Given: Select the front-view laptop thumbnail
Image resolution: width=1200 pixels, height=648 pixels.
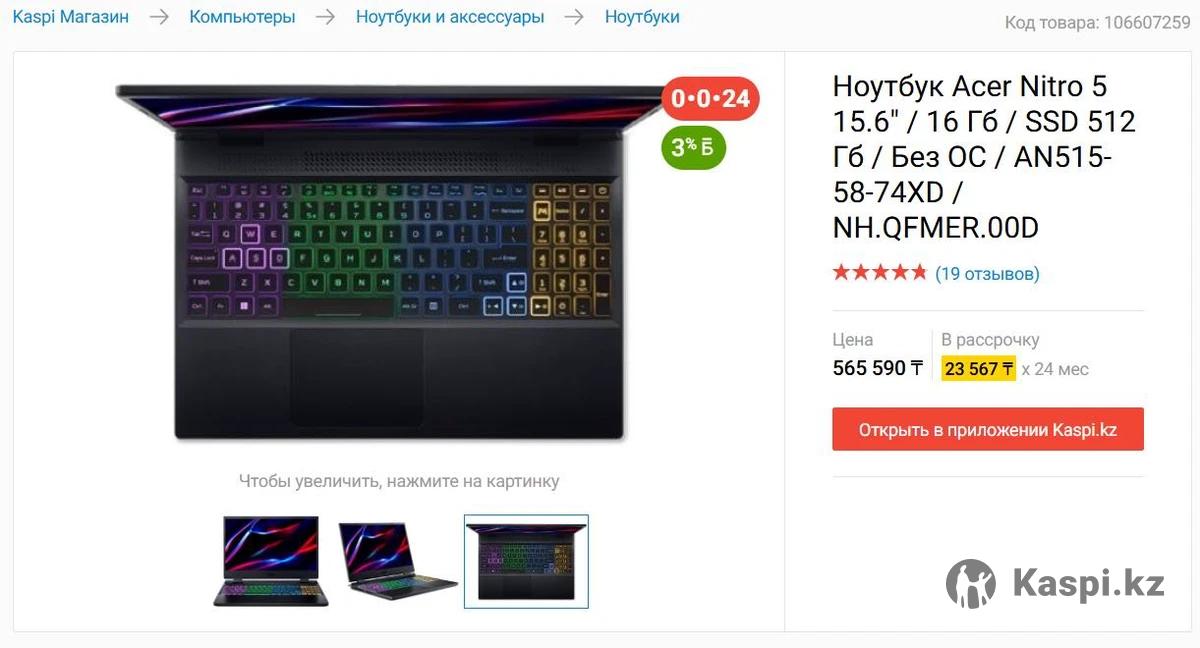Looking at the screenshot, I should (271, 561).
